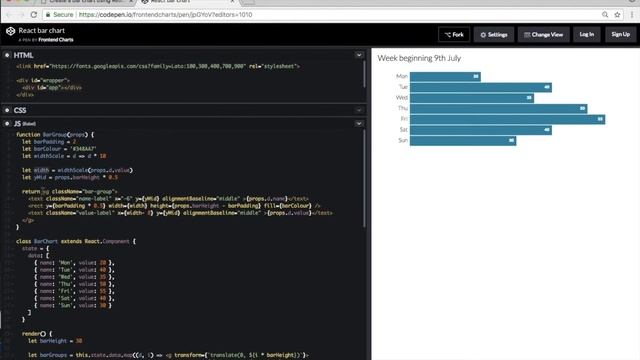Click the Sun bar in chart
This screenshot has width=640, height=360.
point(463,140)
